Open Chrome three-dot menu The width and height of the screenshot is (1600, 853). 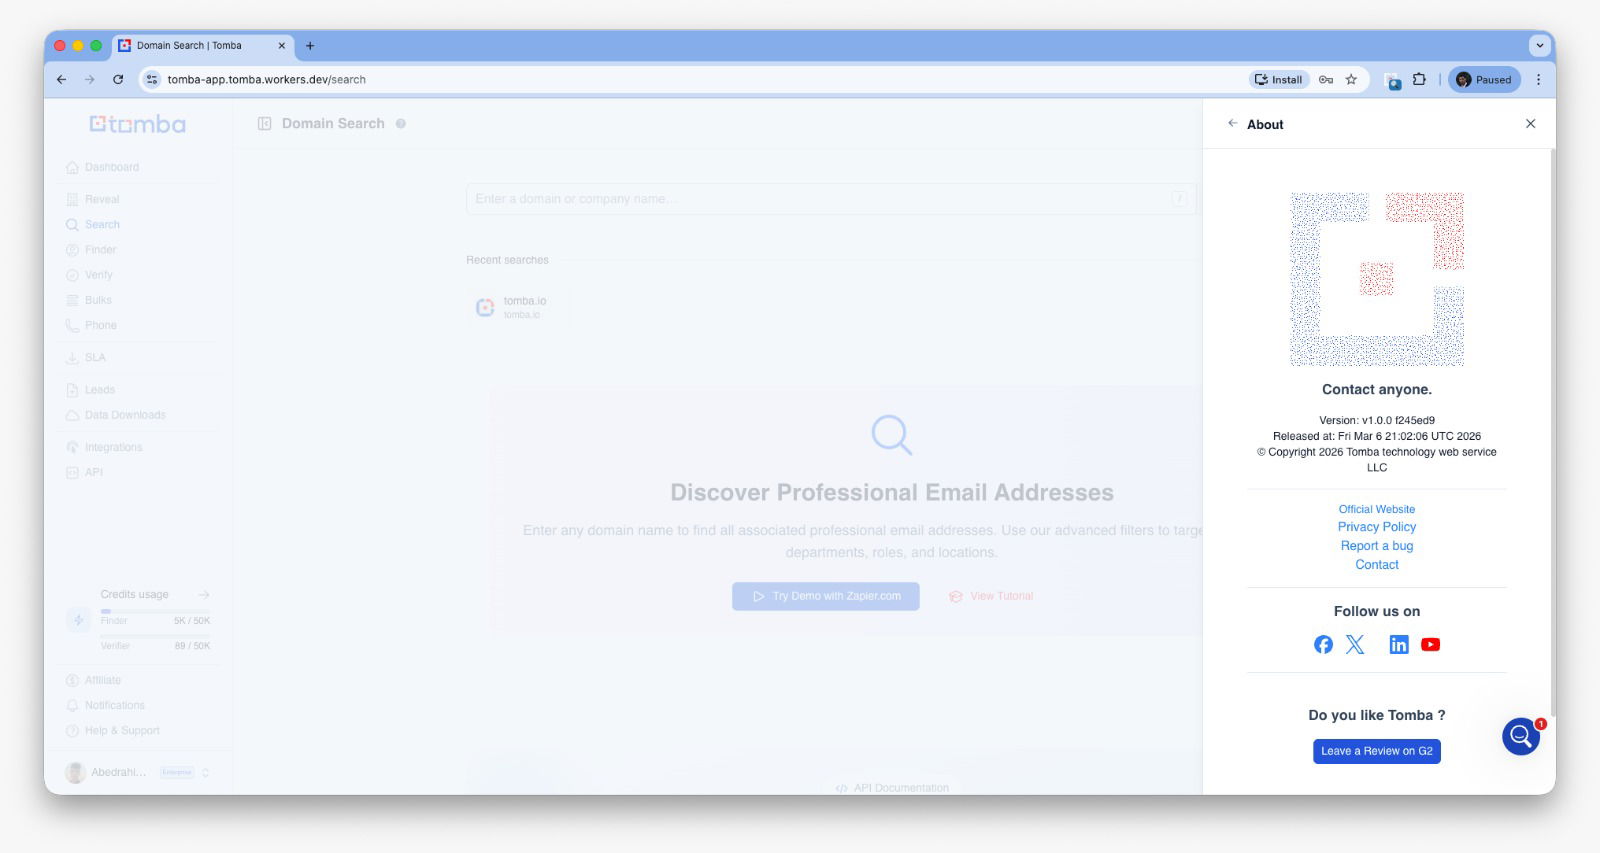click(x=1538, y=80)
